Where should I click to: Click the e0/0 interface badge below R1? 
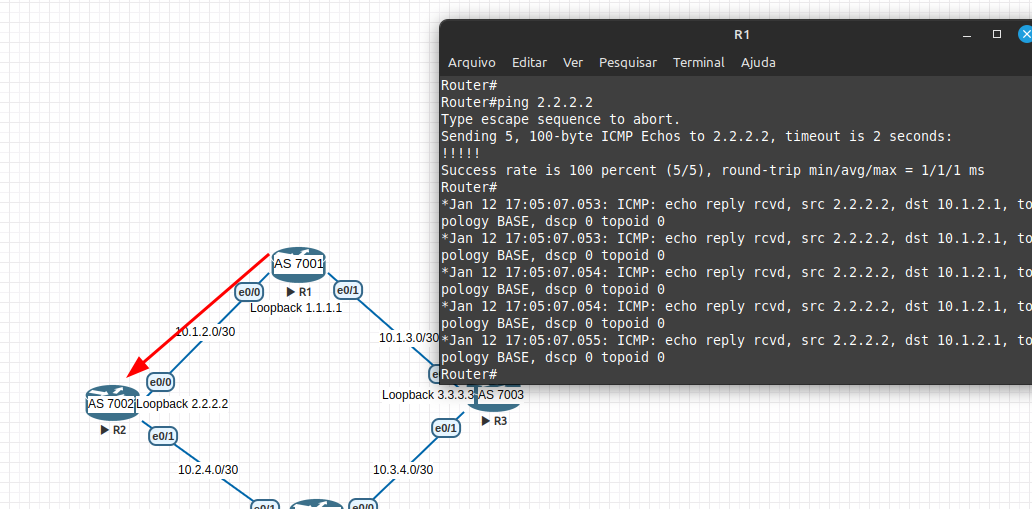pyautogui.click(x=248, y=292)
